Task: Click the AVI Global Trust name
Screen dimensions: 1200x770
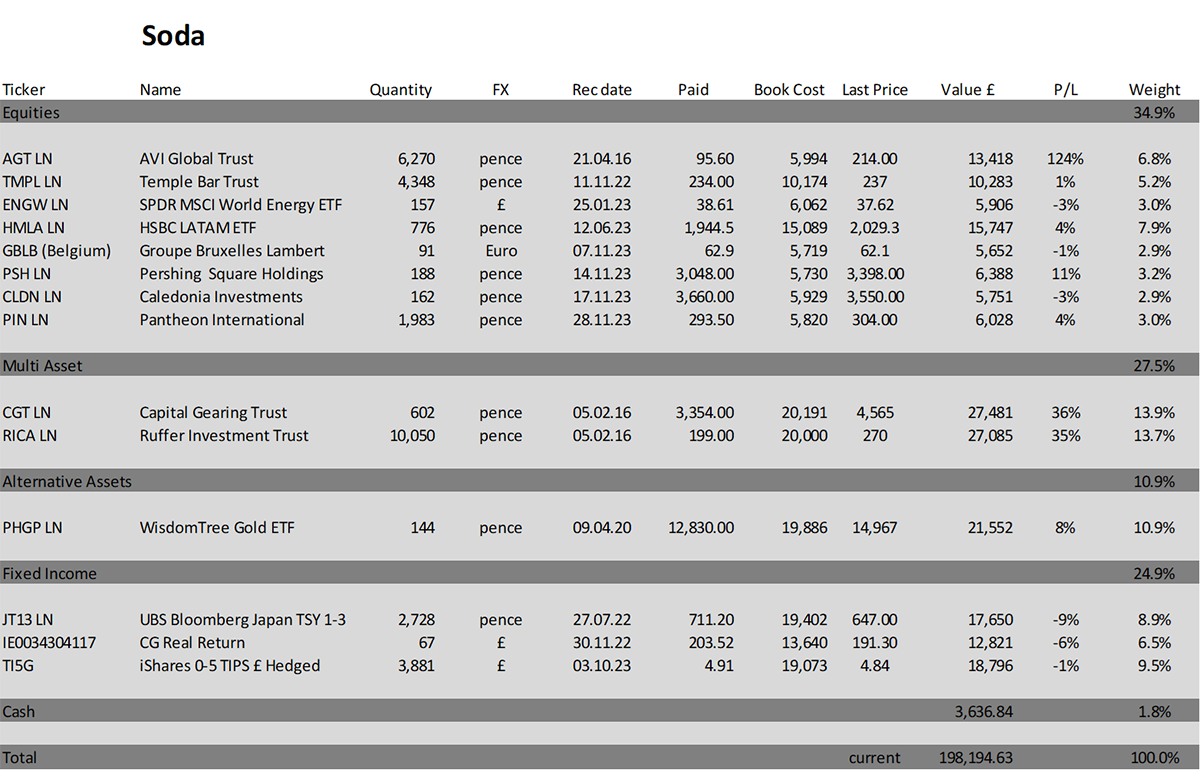Action: pos(196,158)
